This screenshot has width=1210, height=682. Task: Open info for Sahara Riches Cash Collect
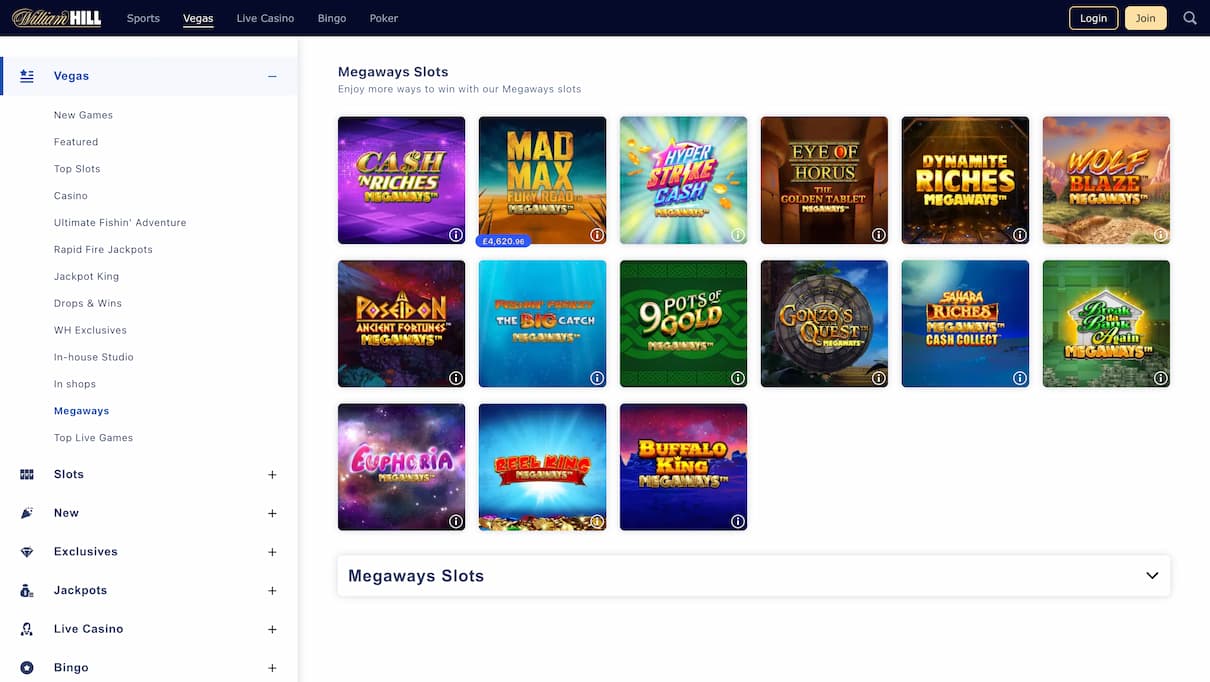pyautogui.click(x=1020, y=378)
